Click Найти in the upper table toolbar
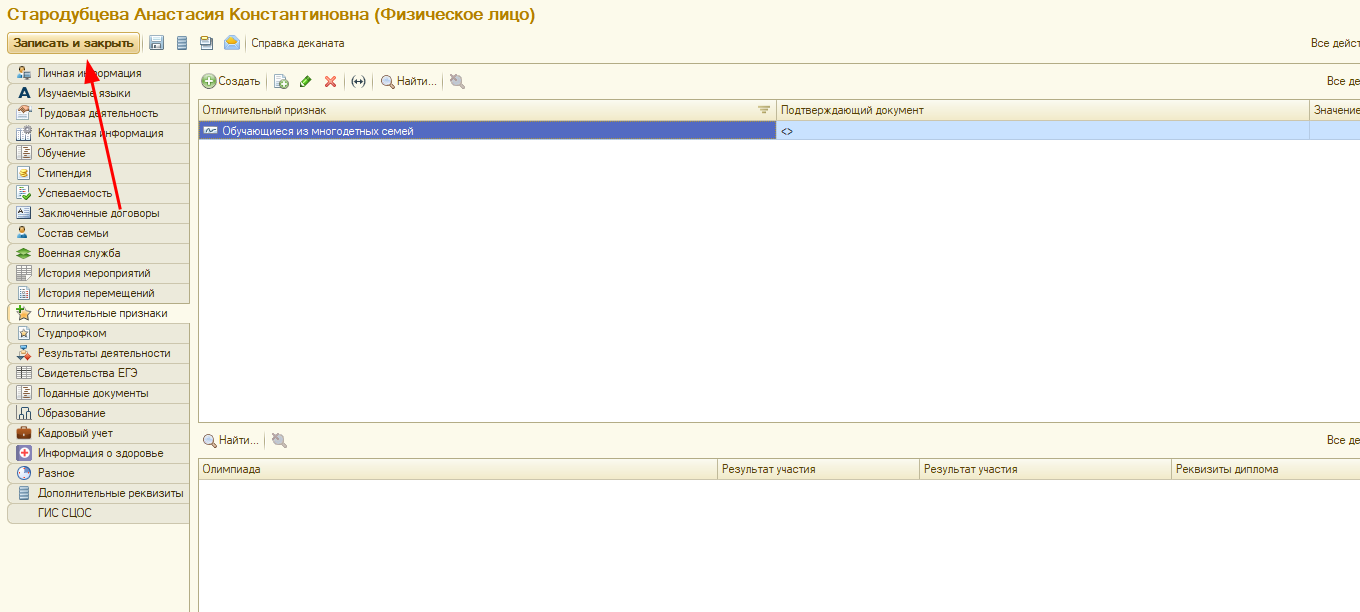The width and height of the screenshot is (1360, 612). point(408,82)
